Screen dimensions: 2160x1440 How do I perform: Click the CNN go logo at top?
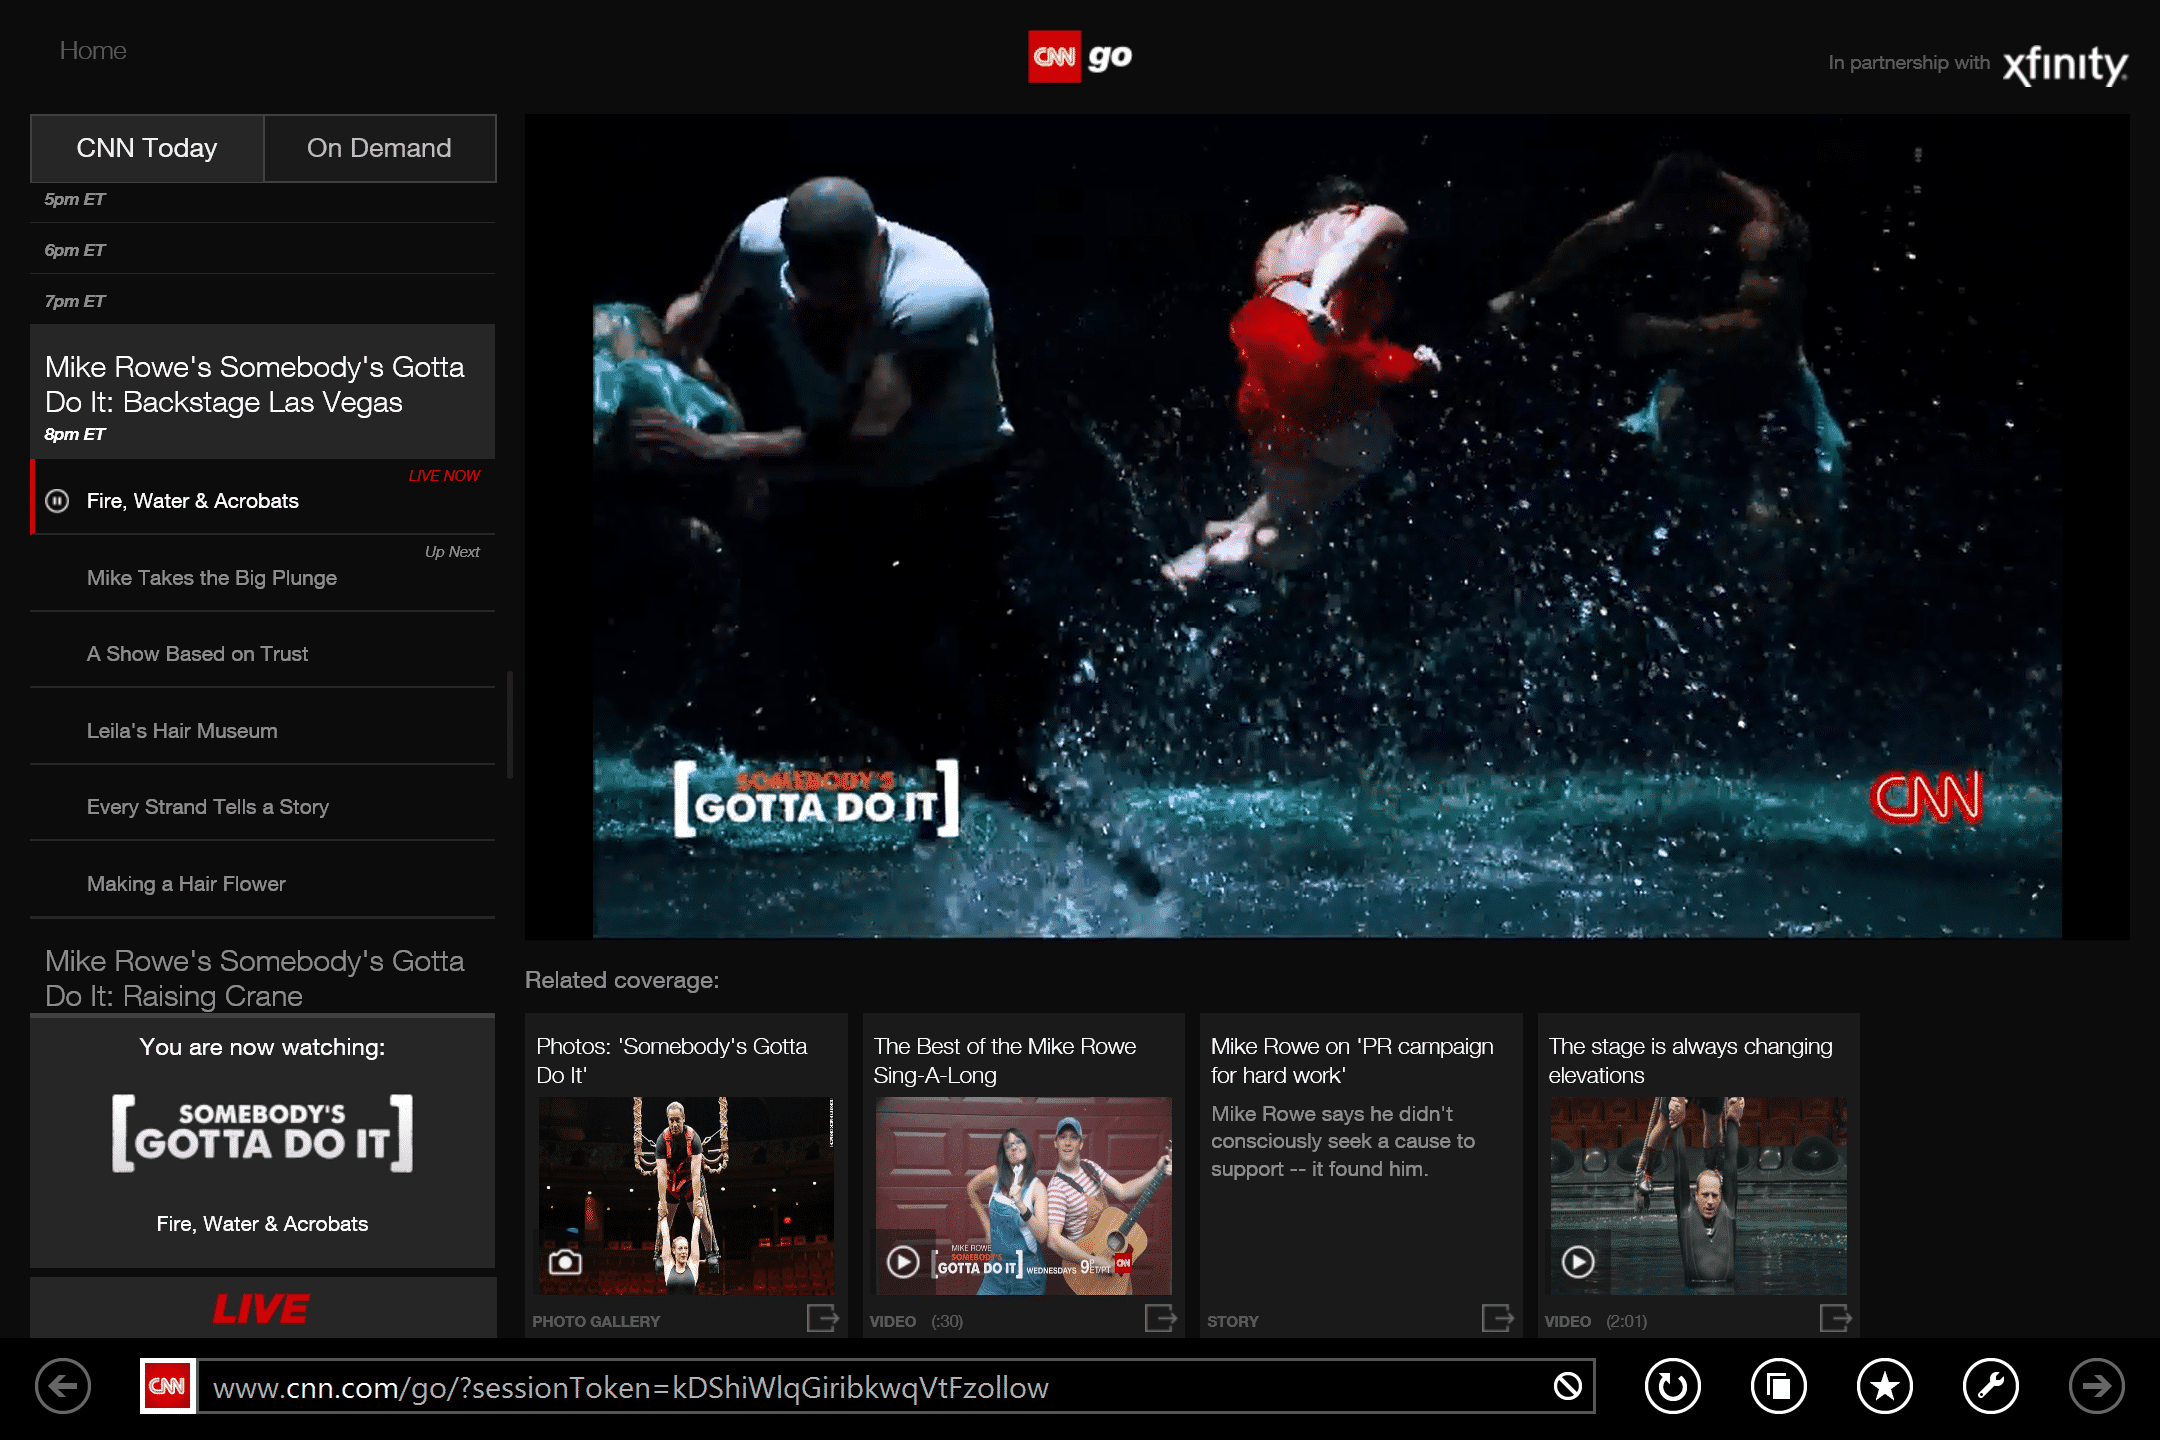click(x=1080, y=57)
